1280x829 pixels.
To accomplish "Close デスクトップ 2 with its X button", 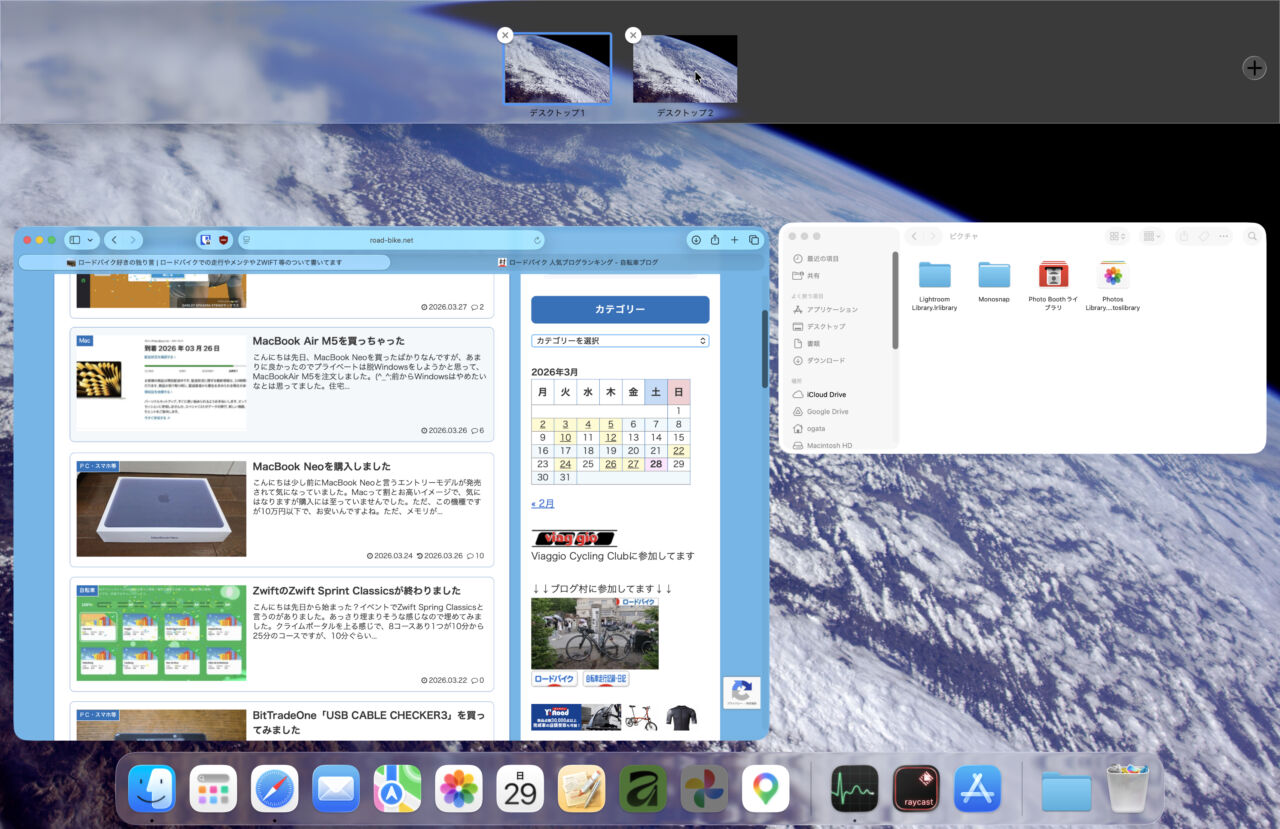I will (x=632, y=35).
